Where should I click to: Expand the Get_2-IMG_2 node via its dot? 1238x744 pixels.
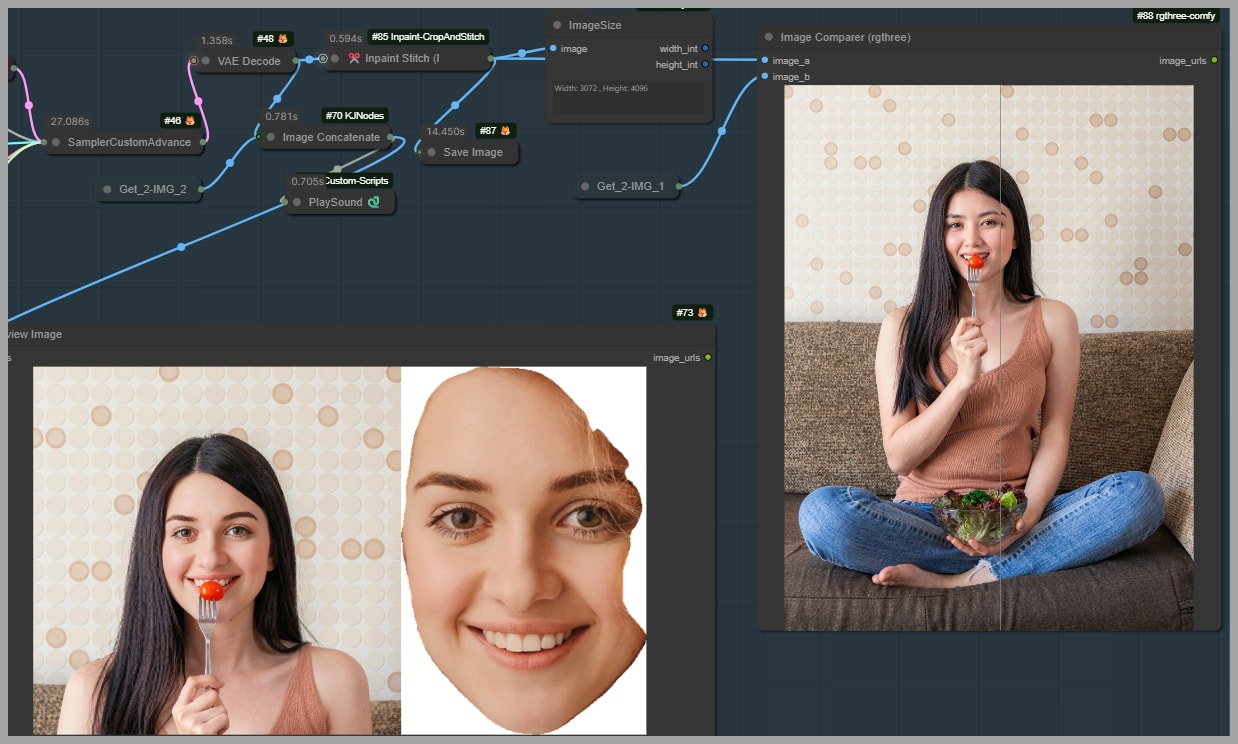(108, 189)
